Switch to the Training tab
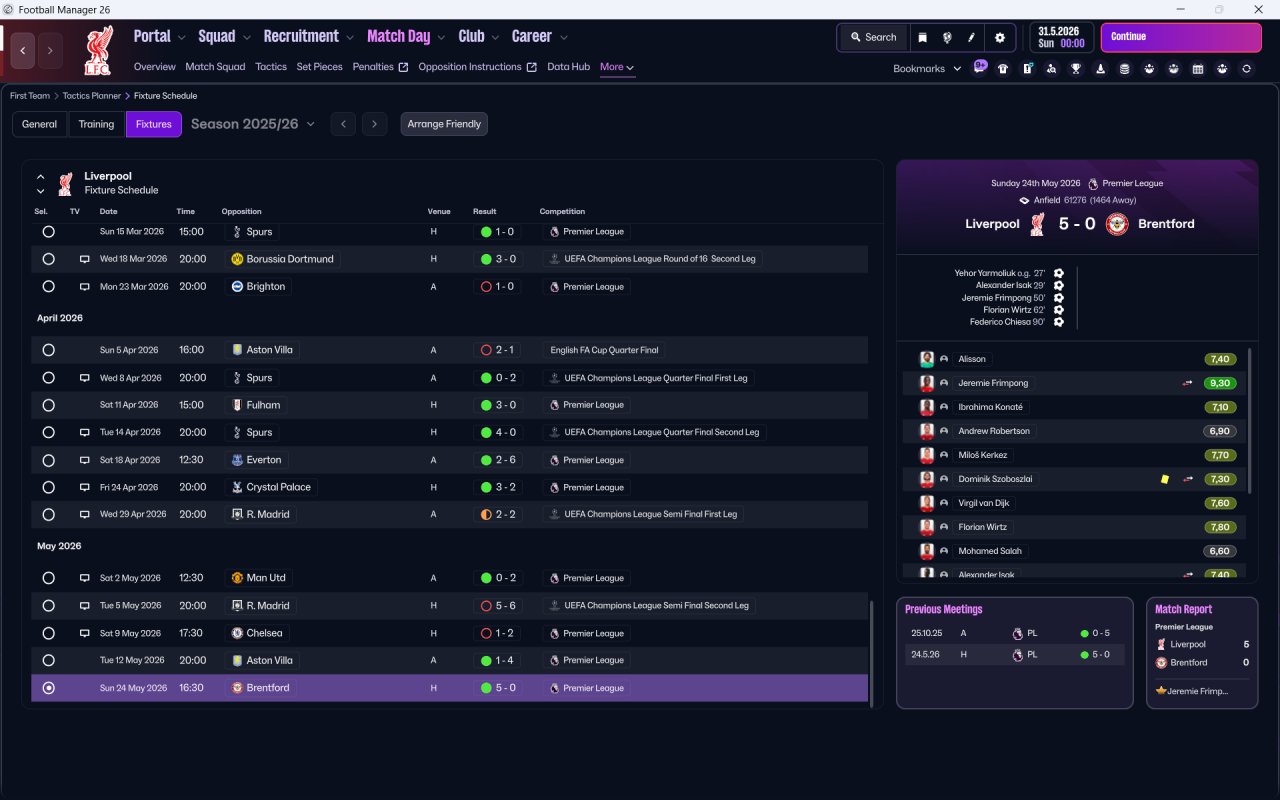This screenshot has height=800, width=1280. (x=96, y=124)
